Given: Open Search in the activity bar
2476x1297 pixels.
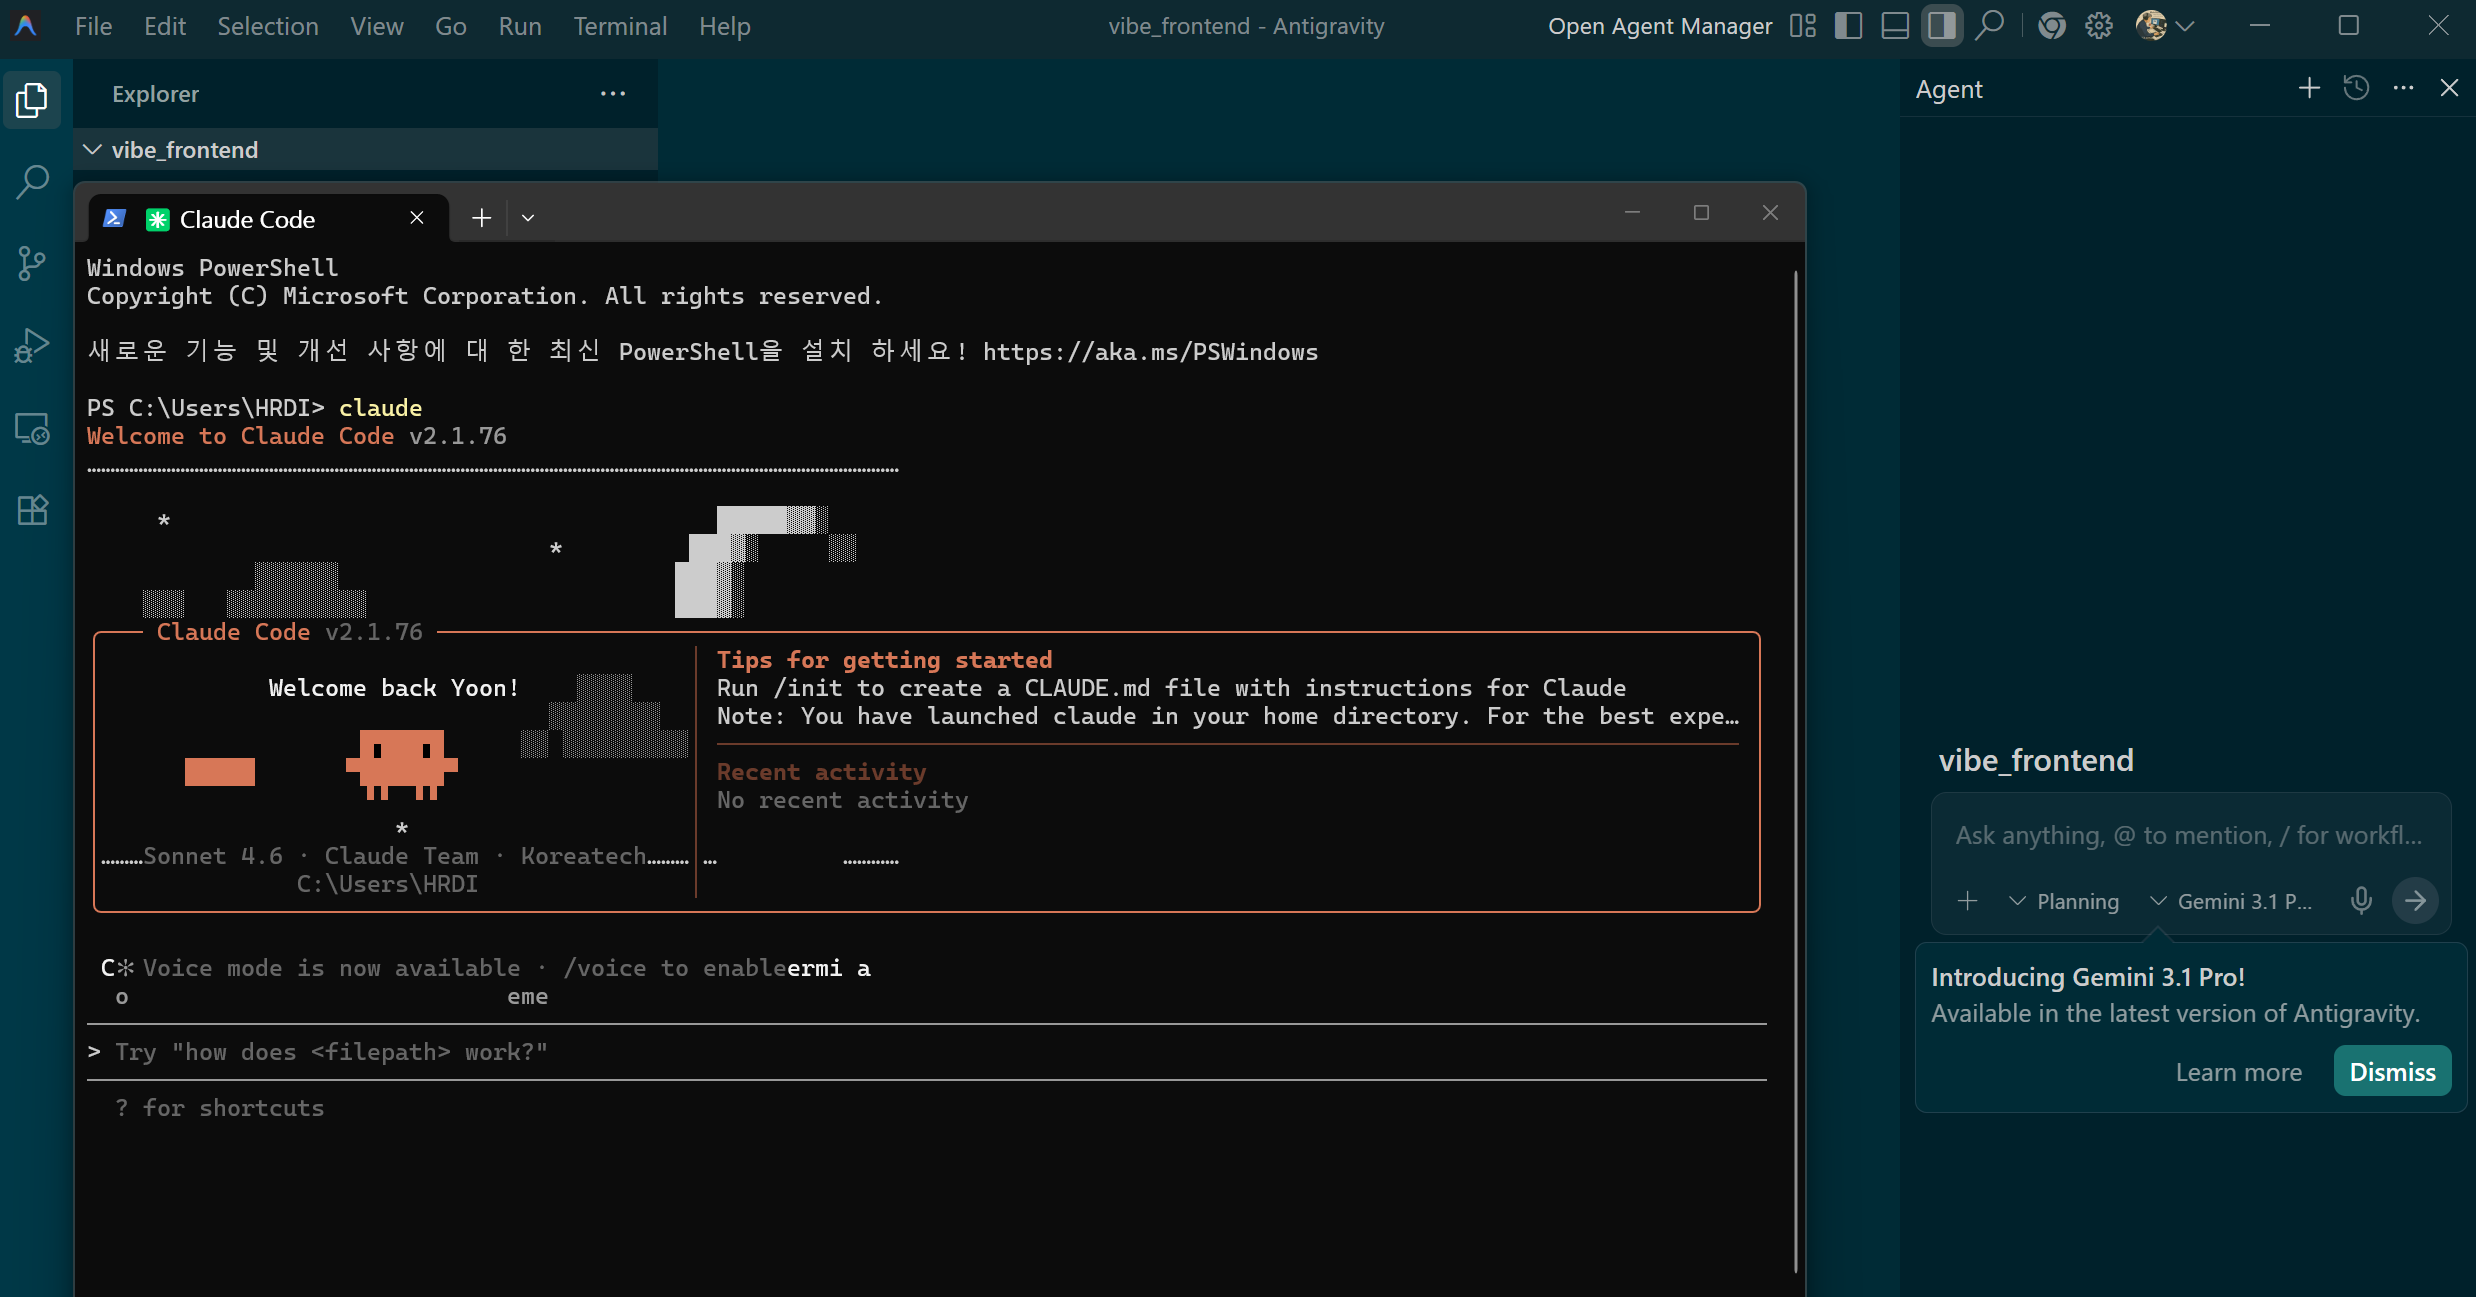Looking at the screenshot, I should 32,182.
